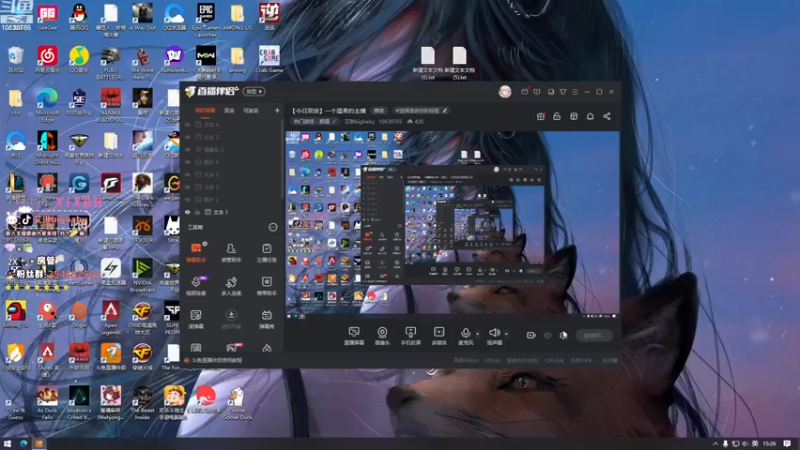Open the 视频连麦 microphone tool
800x450 pixels.
point(196,286)
